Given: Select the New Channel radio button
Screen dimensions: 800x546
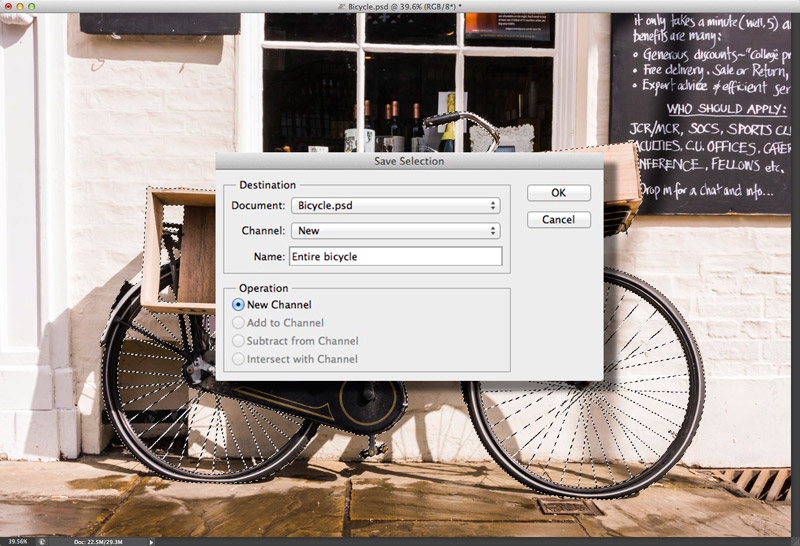Looking at the screenshot, I should pyautogui.click(x=238, y=305).
